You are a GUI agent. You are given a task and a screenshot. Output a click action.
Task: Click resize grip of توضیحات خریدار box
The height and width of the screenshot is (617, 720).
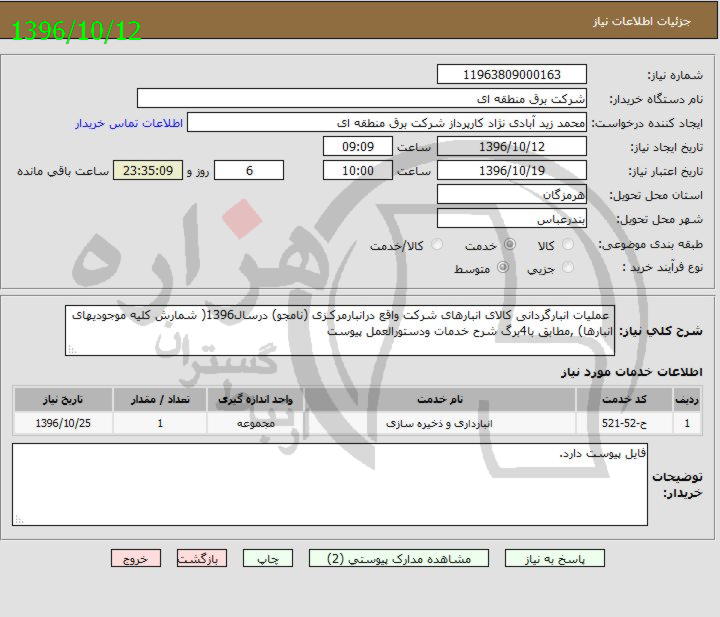pyautogui.click(x=18, y=520)
